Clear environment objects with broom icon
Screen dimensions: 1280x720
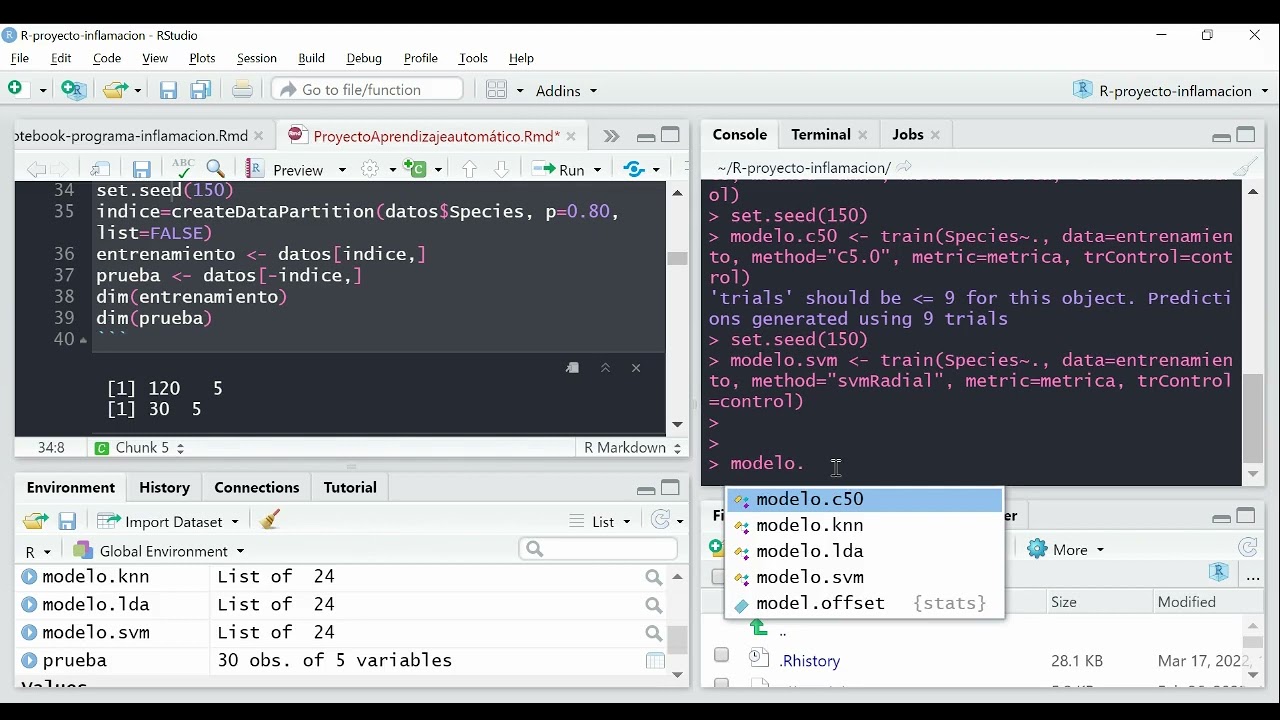point(269,520)
